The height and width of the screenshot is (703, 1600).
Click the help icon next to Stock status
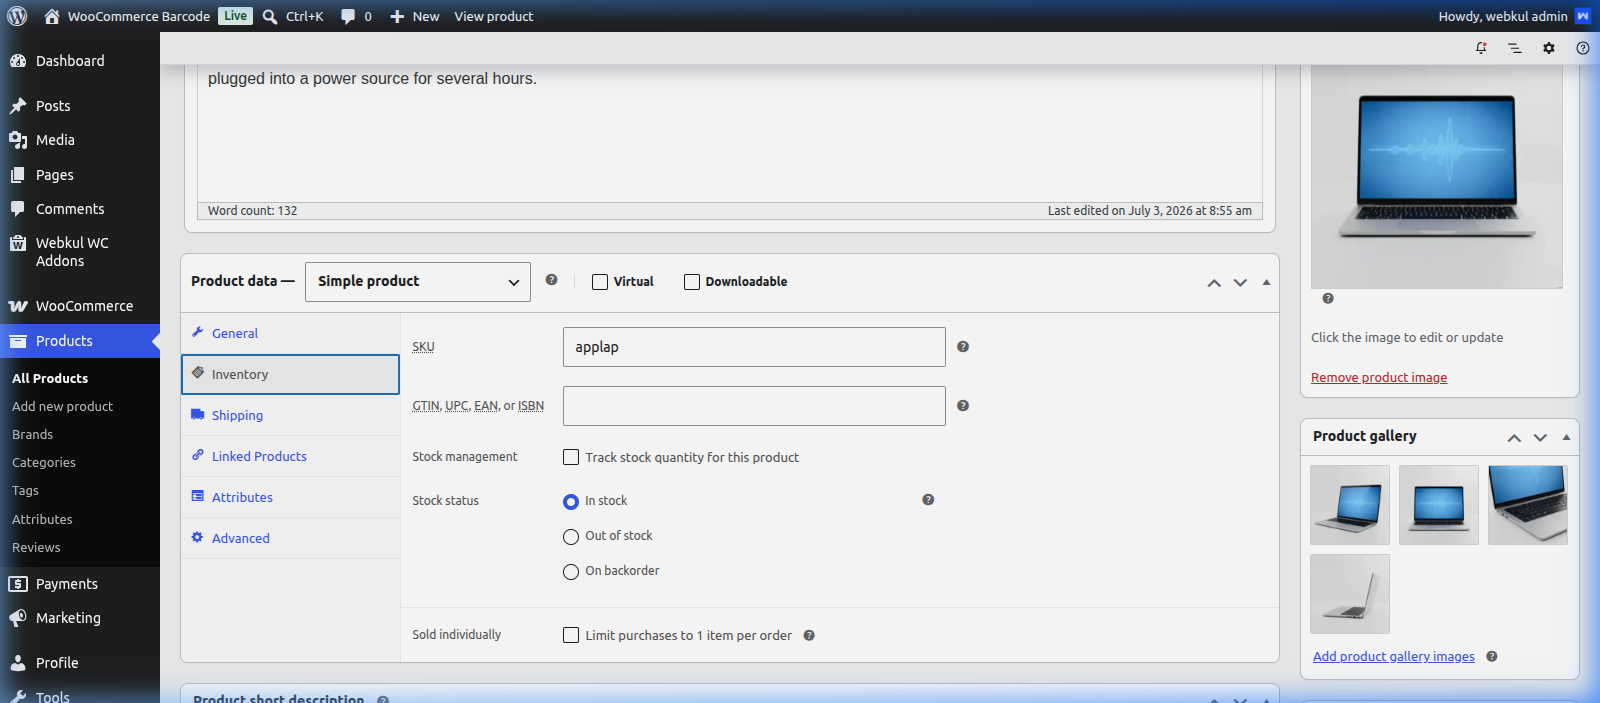pos(928,500)
